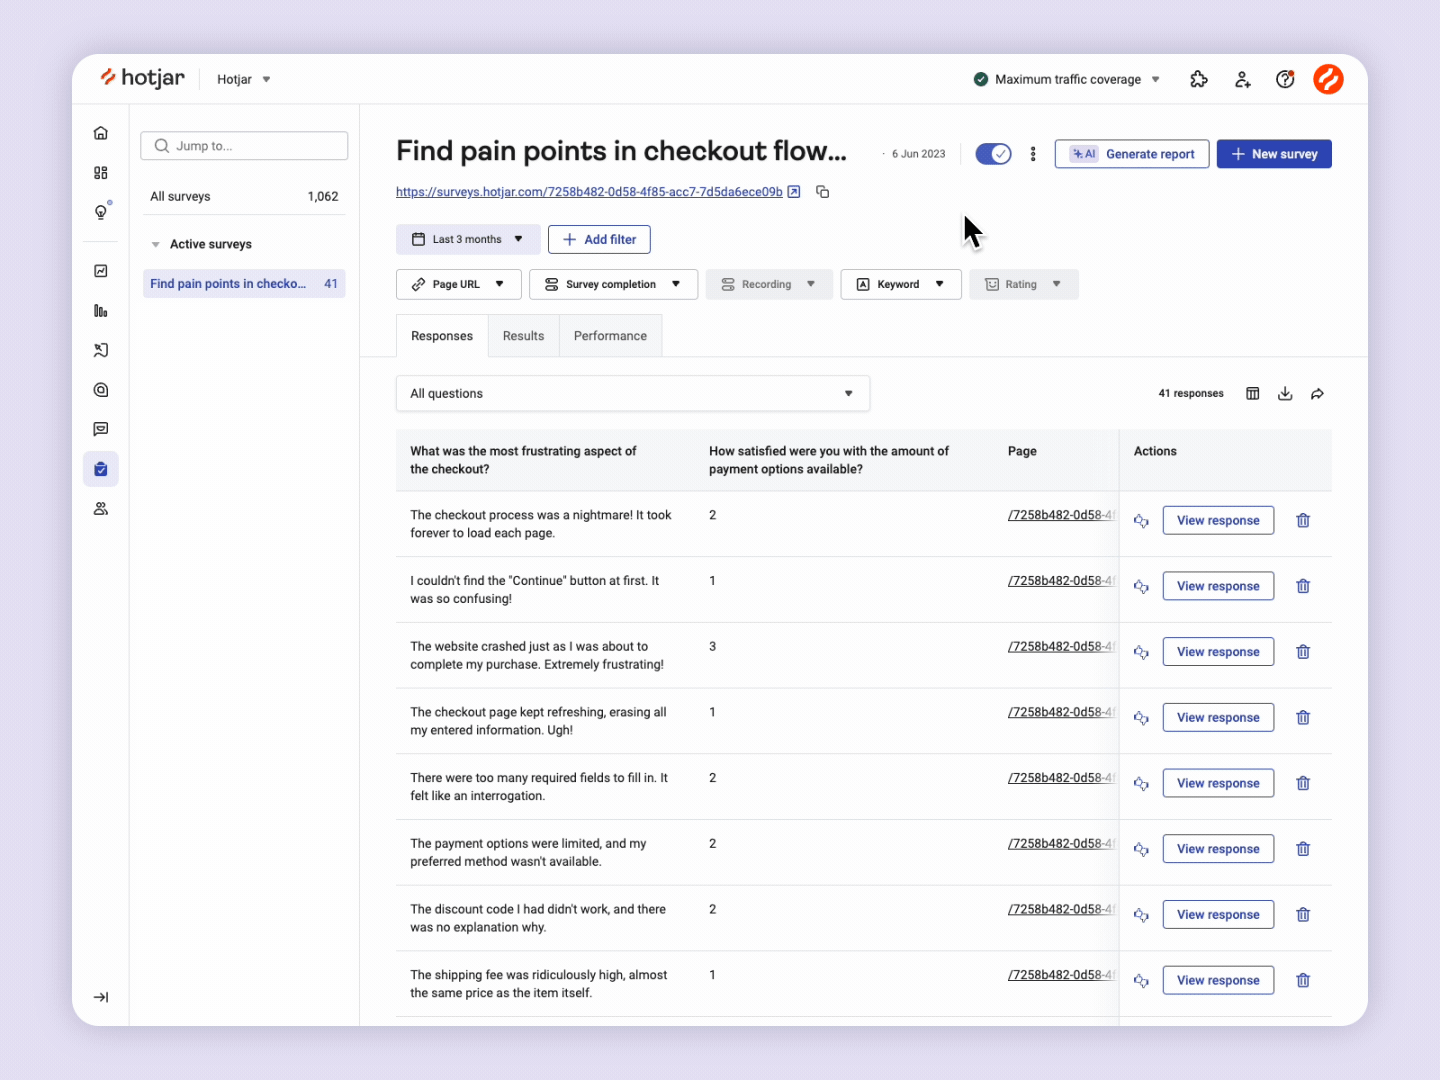Add highlight for too many required fields response
1440x1080 pixels.
1141,784
